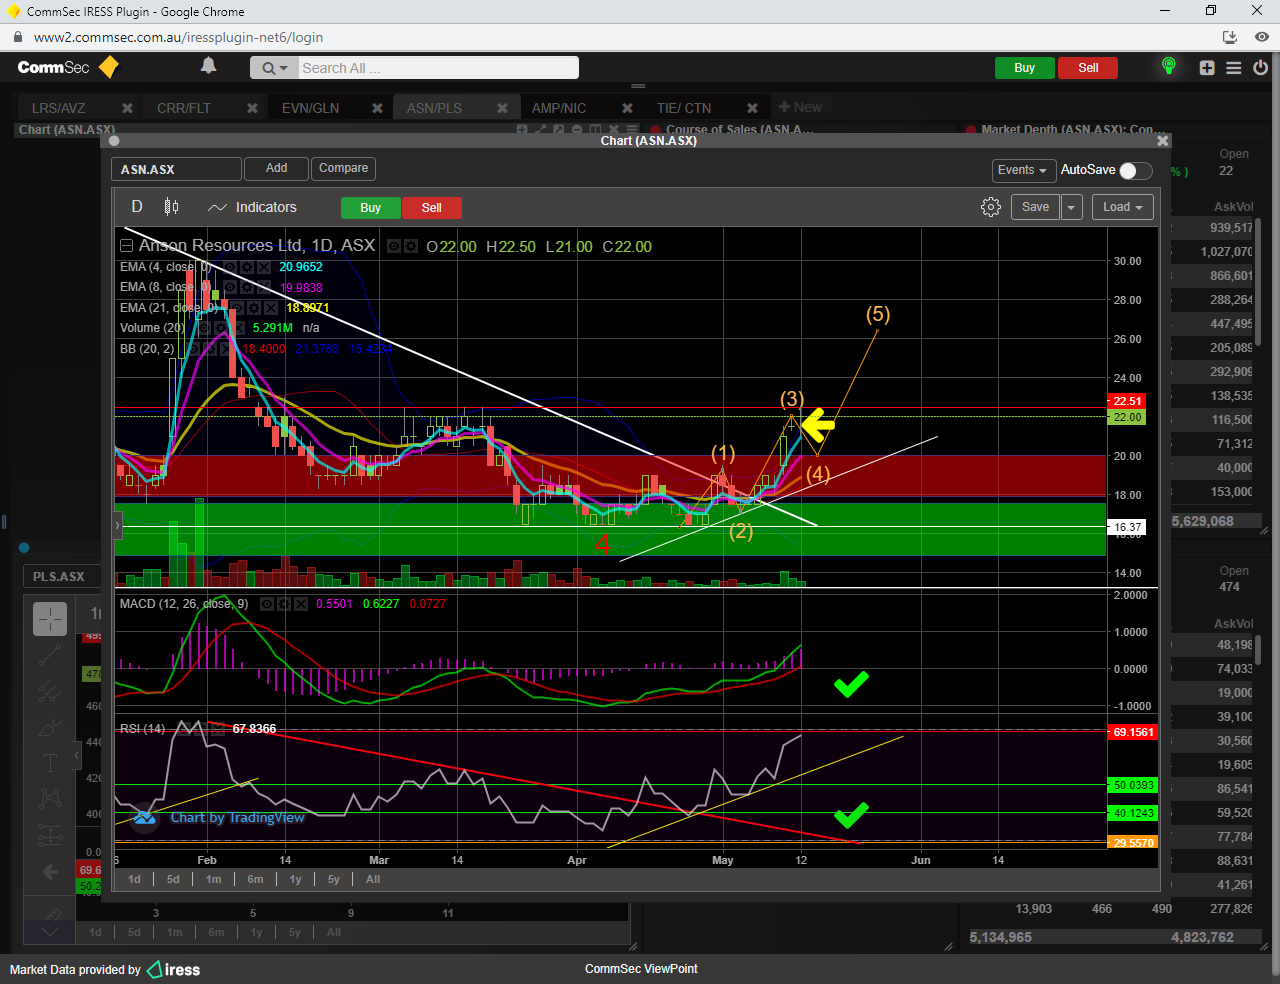This screenshot has height=984, width=1280.
Task: Collapse the indicator legend minus box
Action: pyautogui.click(x=126, y=246)
